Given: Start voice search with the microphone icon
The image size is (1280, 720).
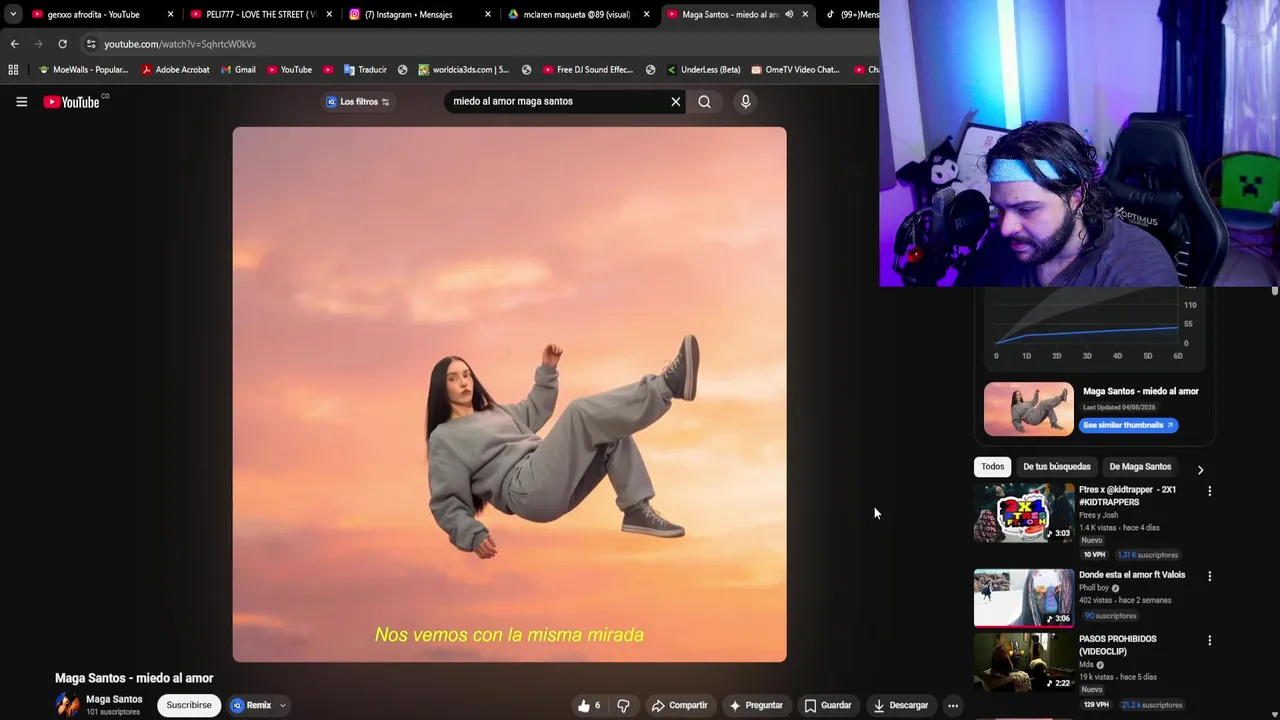Looking at the screenshot, I should [x=745, y=101].
